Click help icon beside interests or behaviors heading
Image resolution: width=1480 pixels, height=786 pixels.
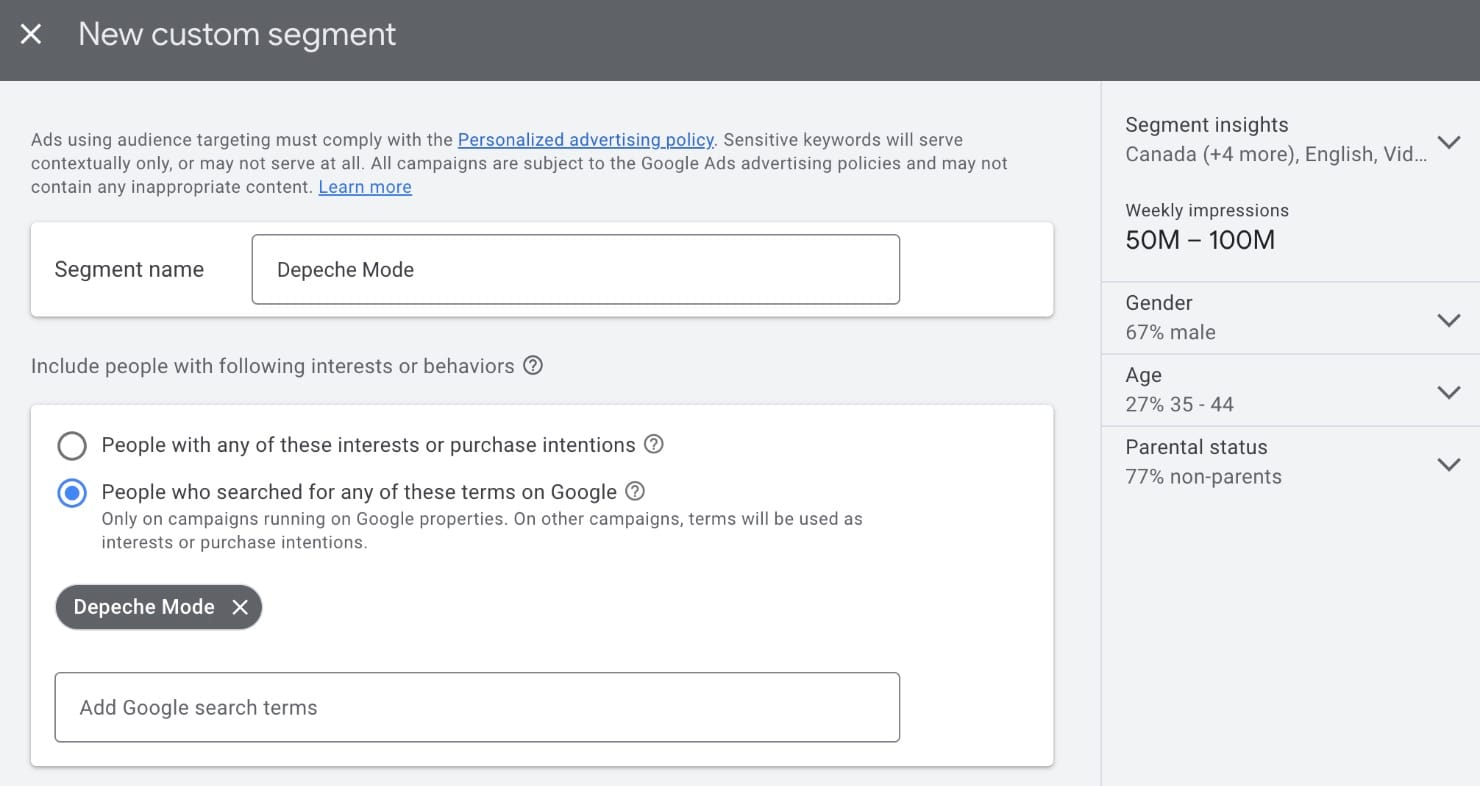533,366
